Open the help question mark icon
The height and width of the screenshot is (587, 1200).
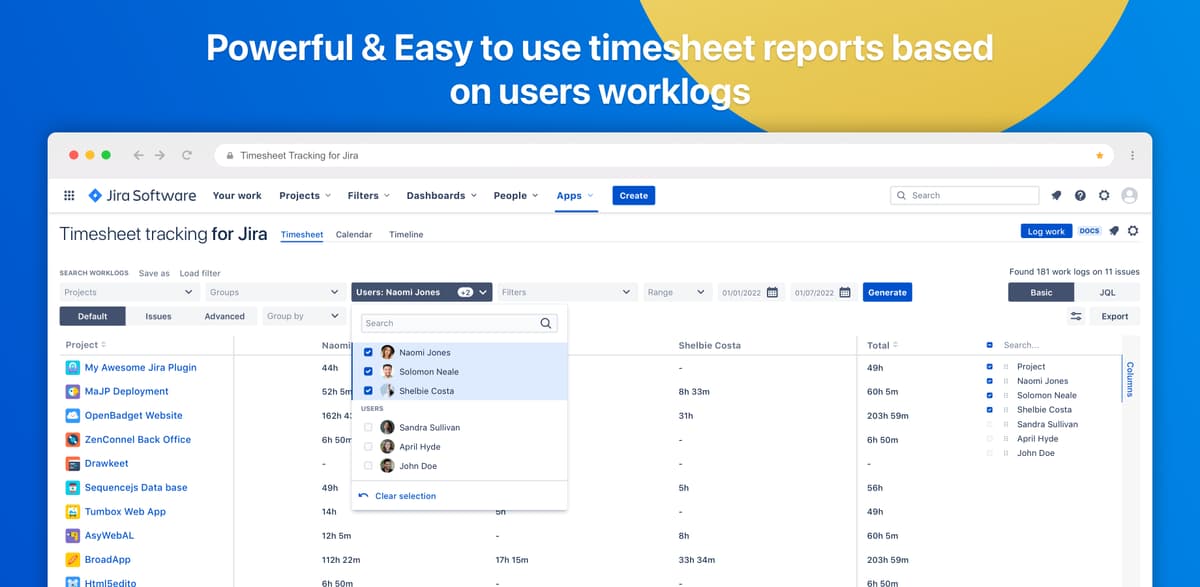point(1080,196)
